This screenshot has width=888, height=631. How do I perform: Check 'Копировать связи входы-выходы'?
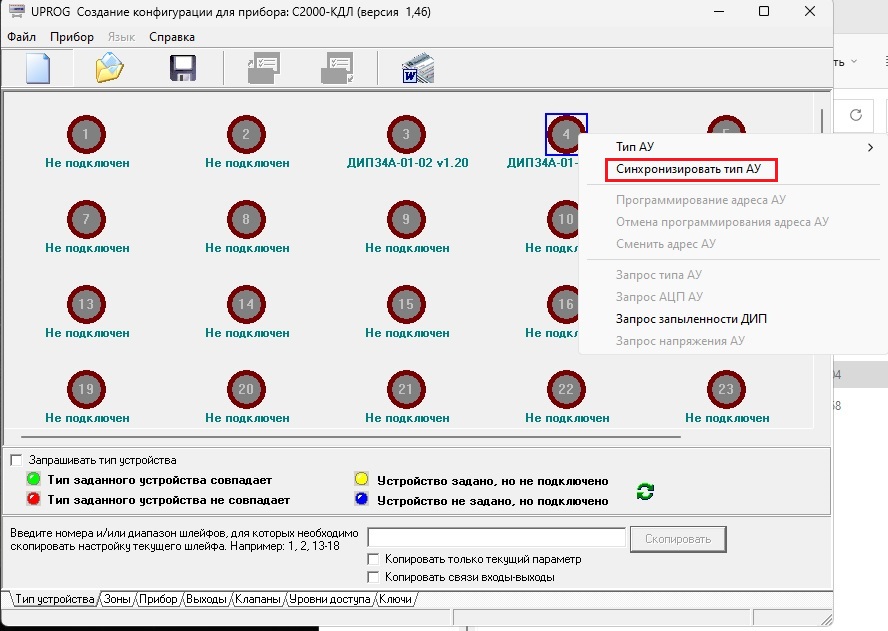(x=373, y=577)
